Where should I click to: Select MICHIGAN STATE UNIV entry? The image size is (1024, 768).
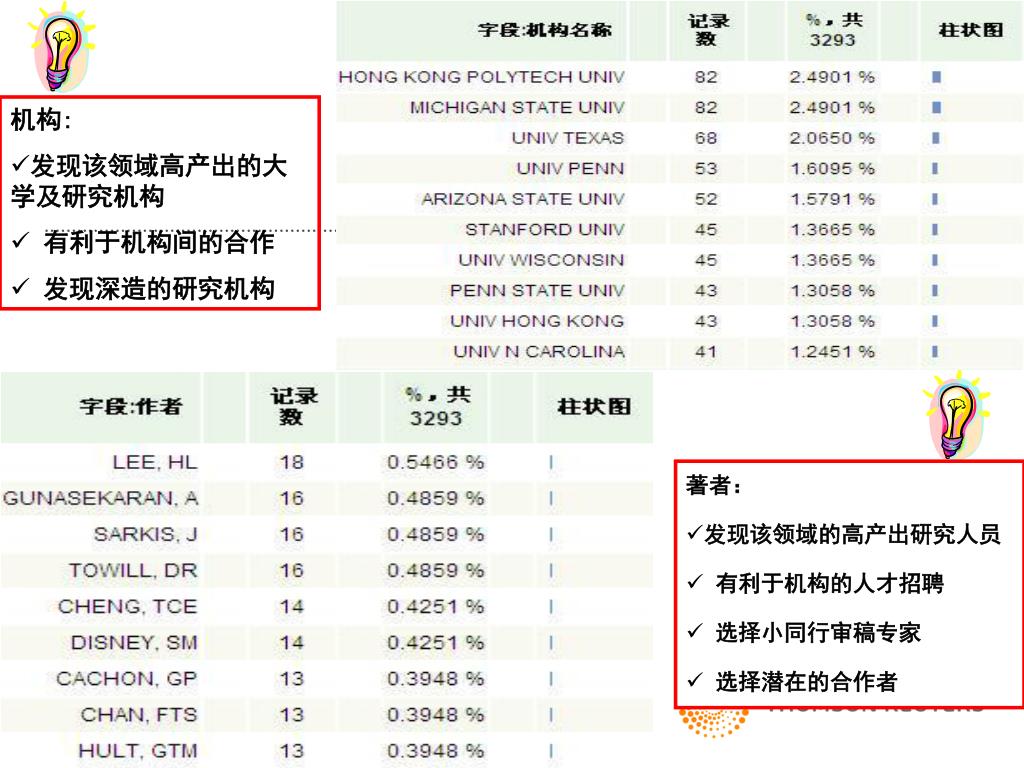click(517, 107)
